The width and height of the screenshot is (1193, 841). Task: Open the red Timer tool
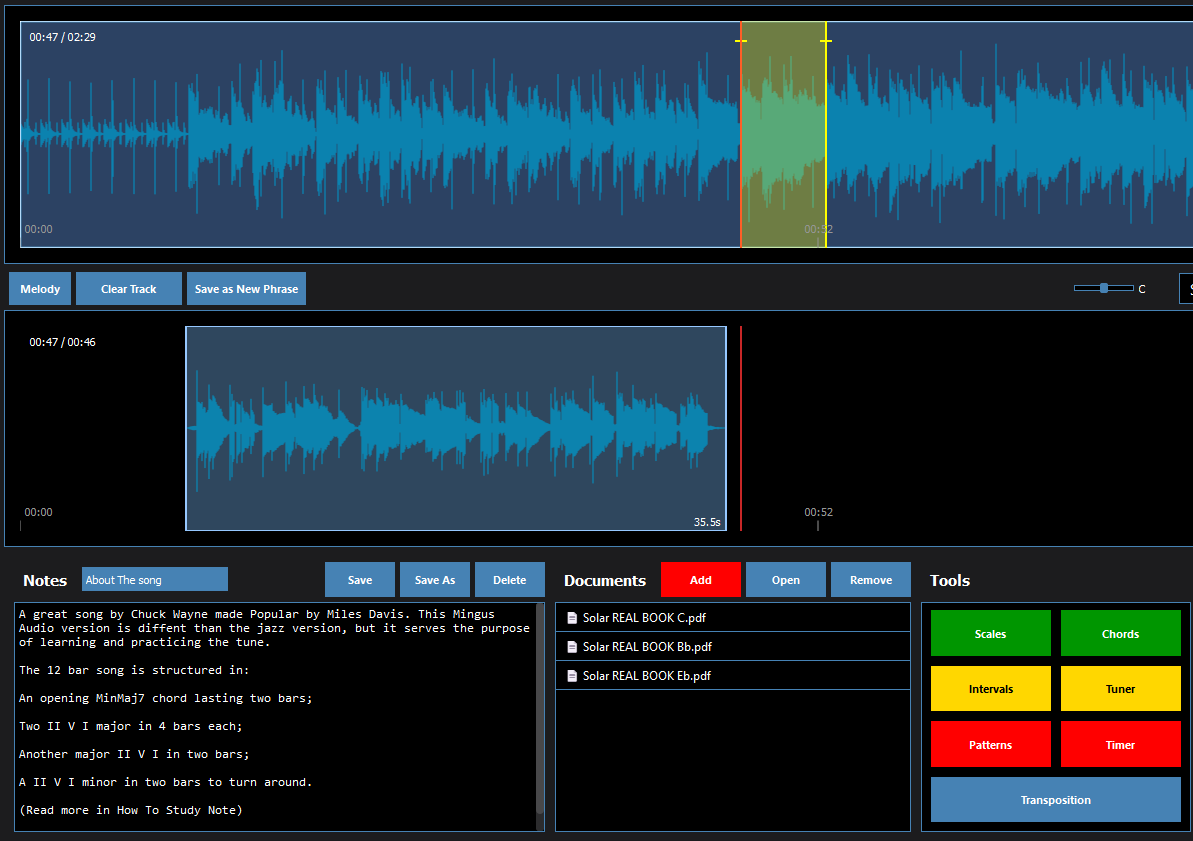[x=1120, y=745]
